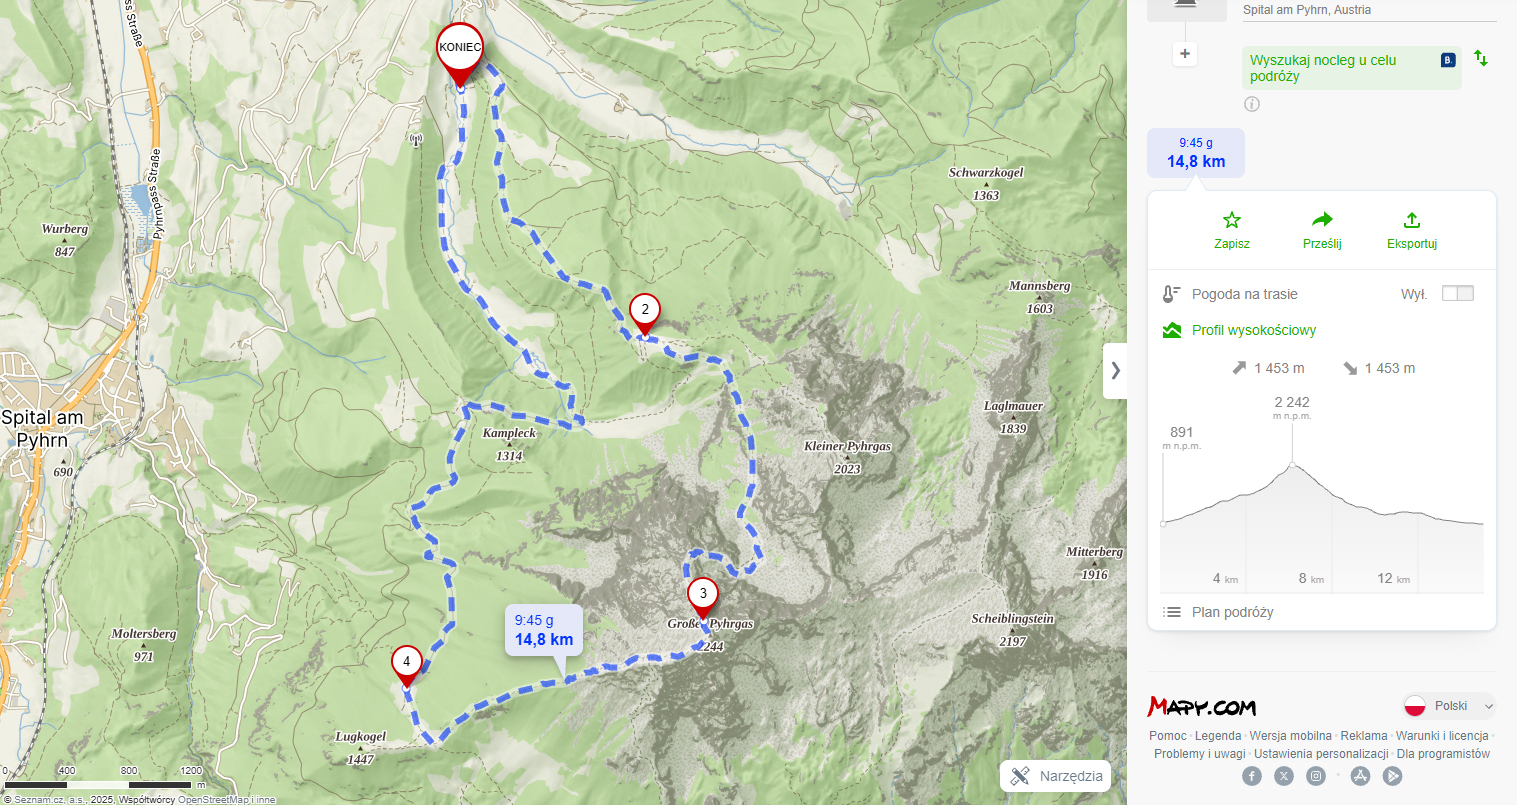
Task: Collapse the side panel with chevron
Action: pos(1115,371)
